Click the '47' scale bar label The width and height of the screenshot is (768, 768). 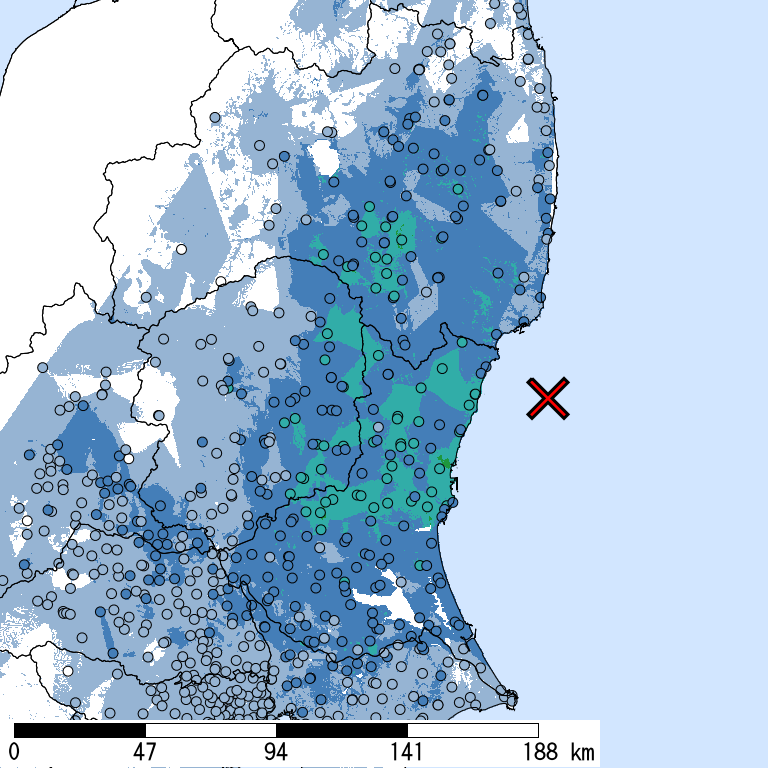pos(145,752)
